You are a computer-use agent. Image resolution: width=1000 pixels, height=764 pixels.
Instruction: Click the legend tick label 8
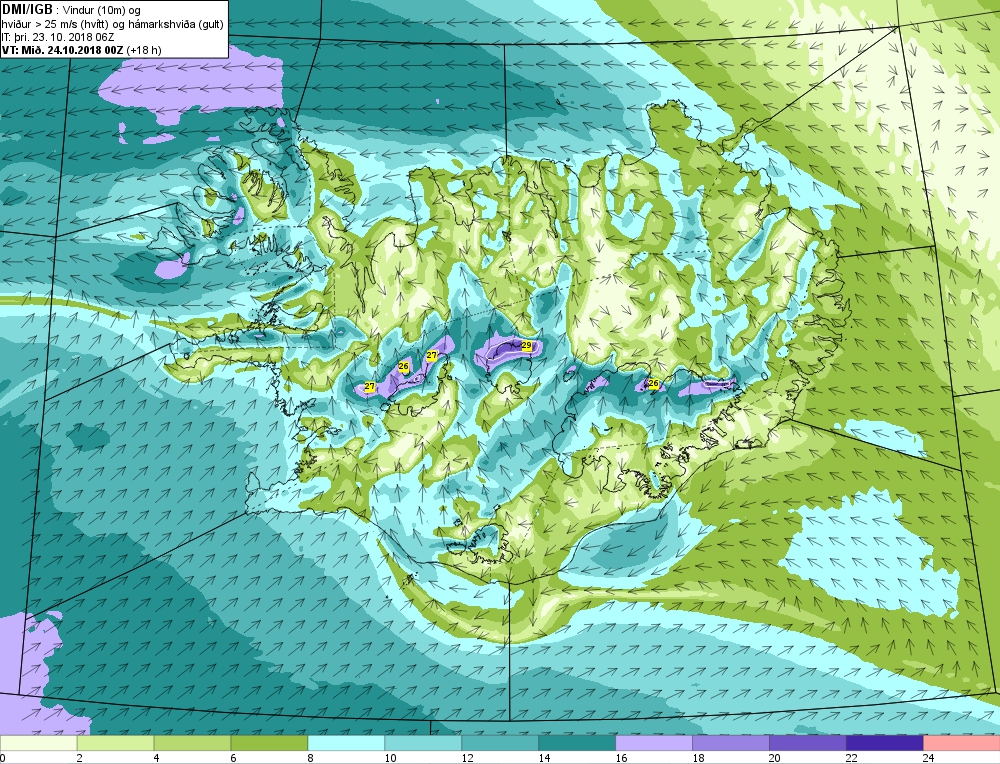[311, 758]
